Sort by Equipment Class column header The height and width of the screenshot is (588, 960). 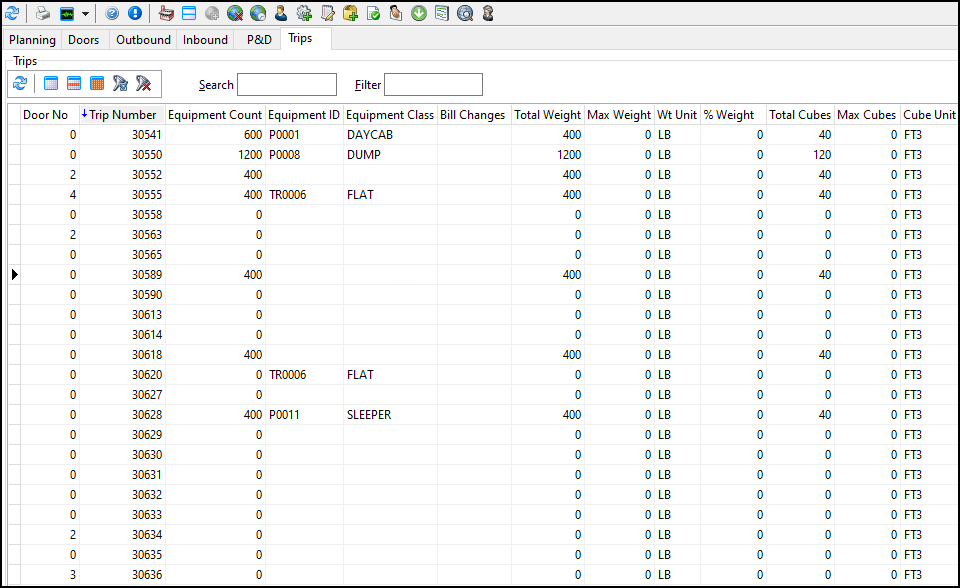(390, 115)
